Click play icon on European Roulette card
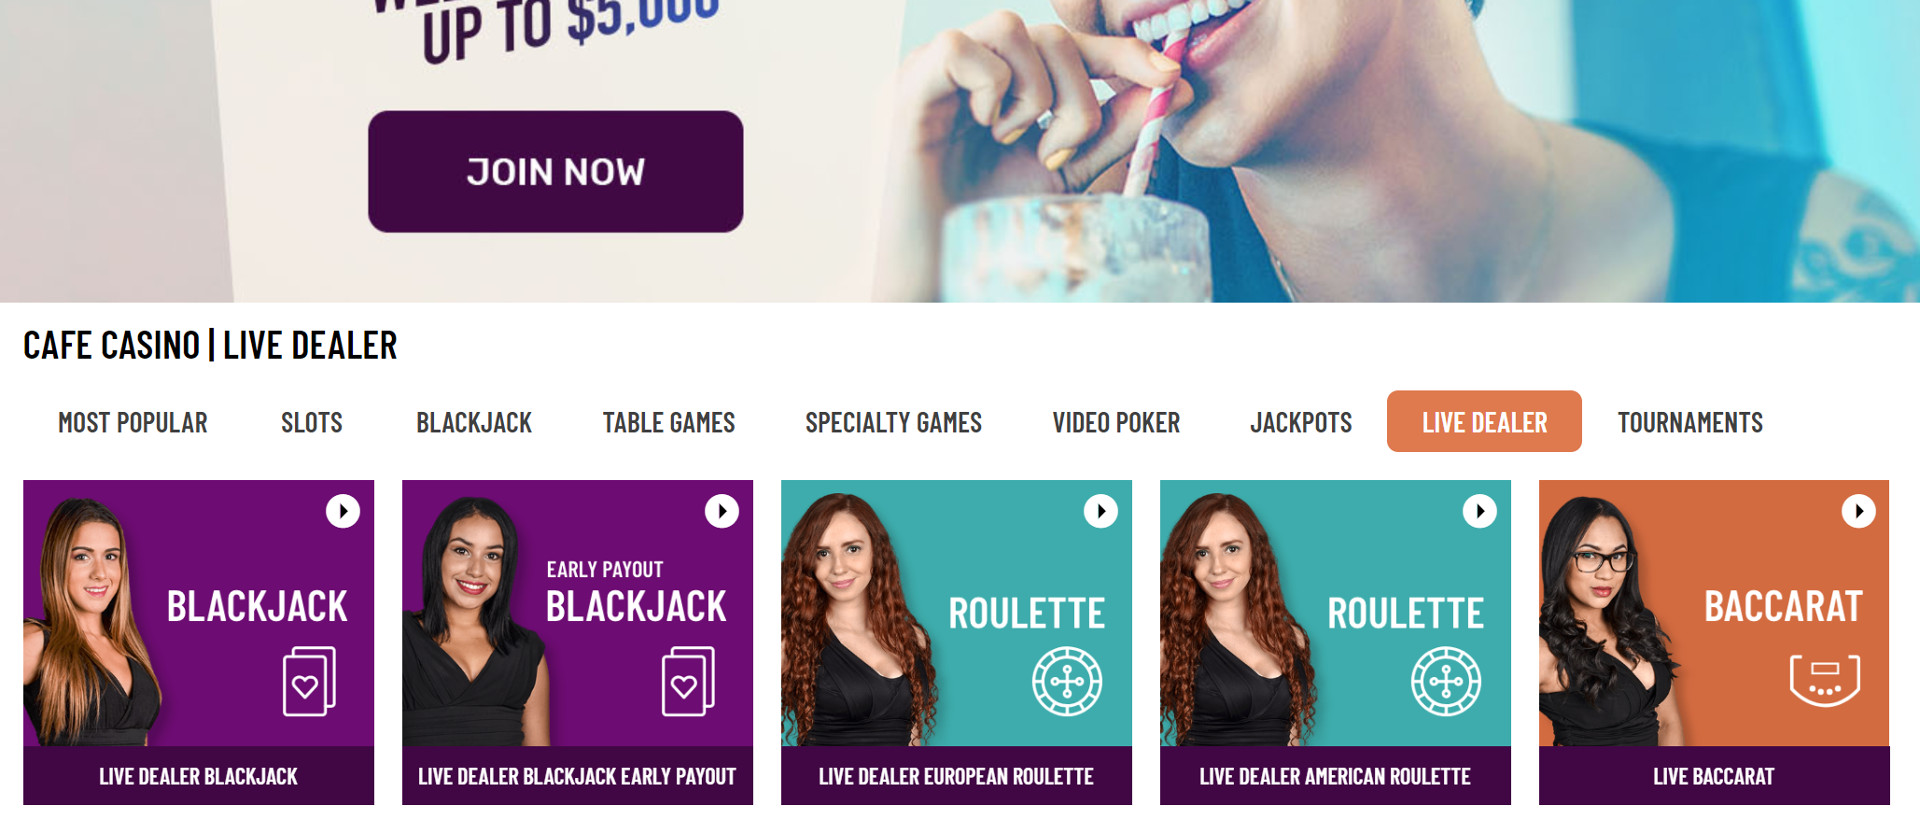This screenshot has width=1920, height=820. (x=1101, y=511)
